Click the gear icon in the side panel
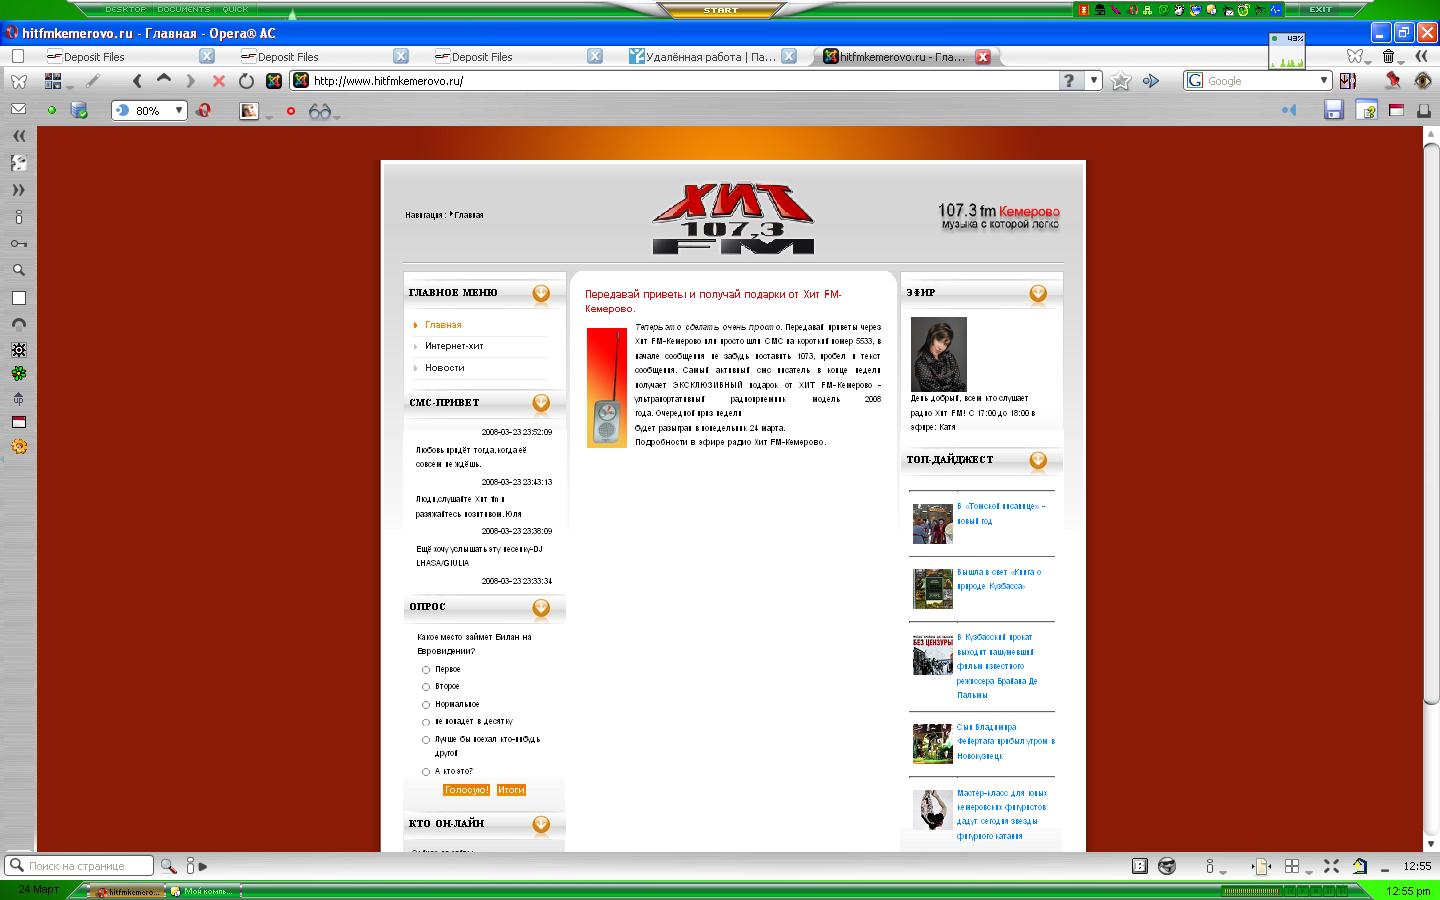The height and width of the screenshot is (900, 1440). 18,447
